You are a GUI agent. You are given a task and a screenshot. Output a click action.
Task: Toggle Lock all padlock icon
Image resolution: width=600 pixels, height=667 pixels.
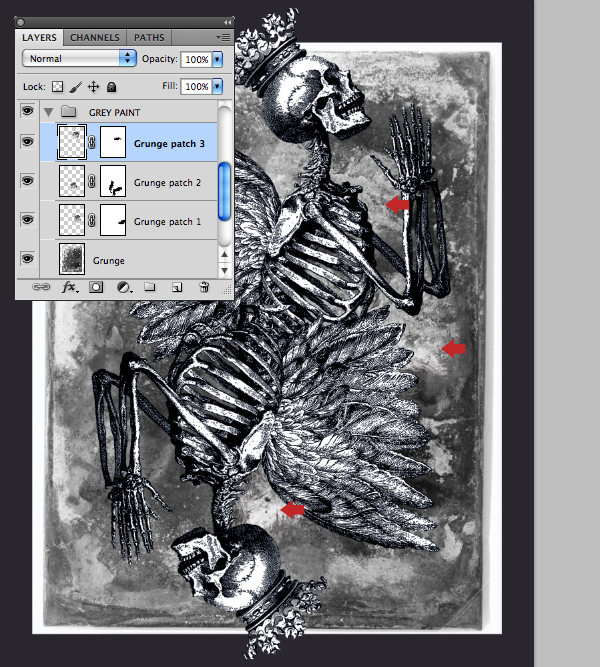tap(111, 87)
